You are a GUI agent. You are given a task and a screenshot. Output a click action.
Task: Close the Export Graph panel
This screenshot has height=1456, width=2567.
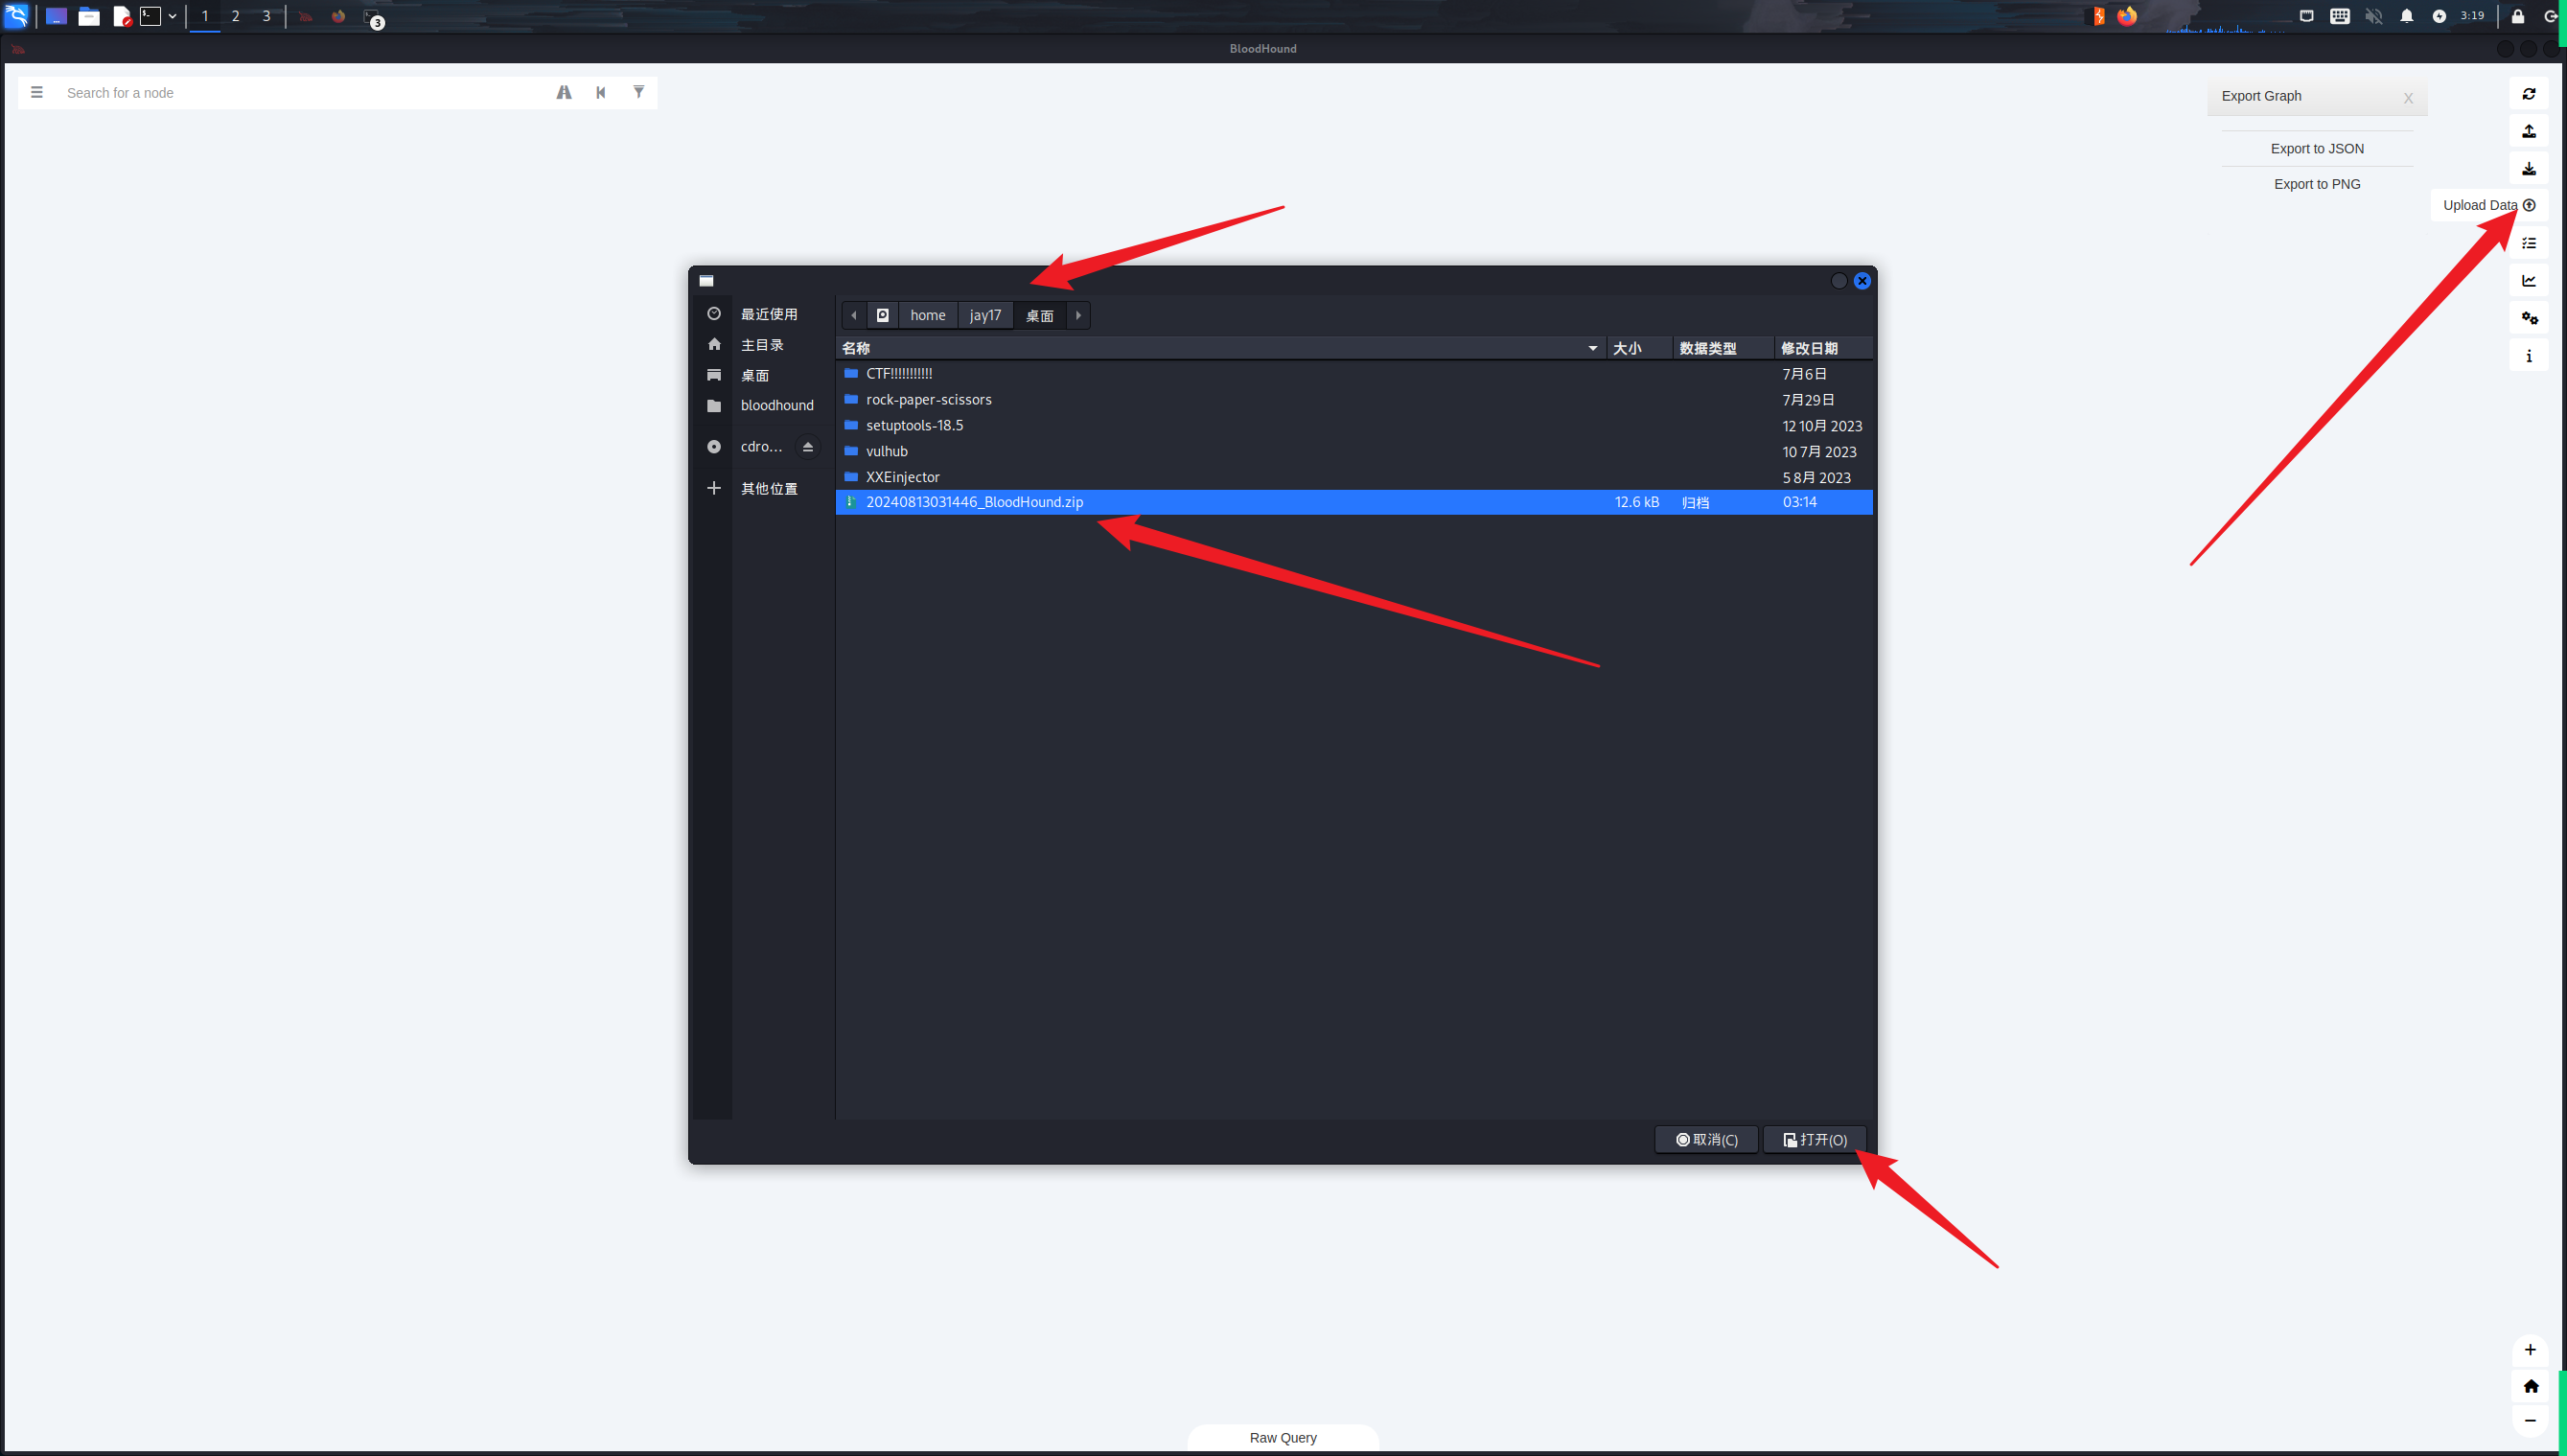[x=2408, y=98]
